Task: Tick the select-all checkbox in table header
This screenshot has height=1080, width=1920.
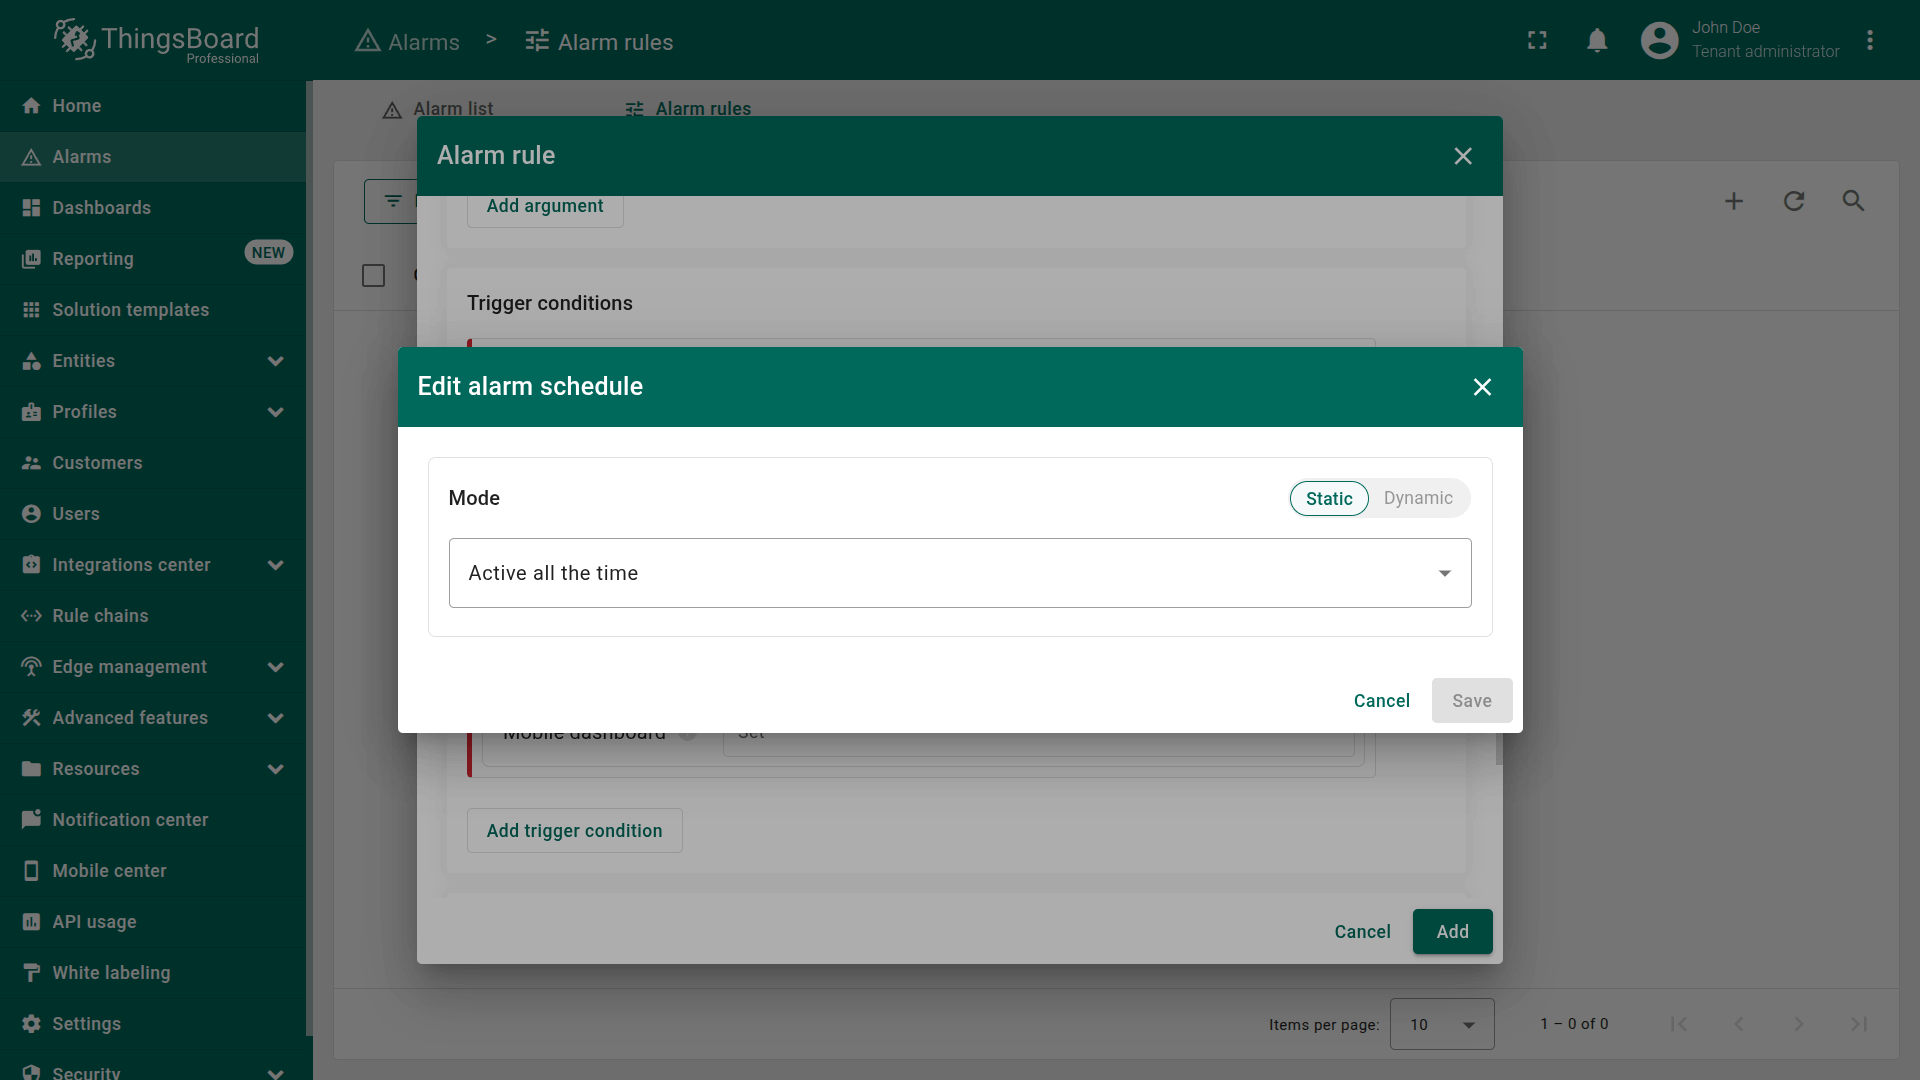Action: (x=373, y=276)
